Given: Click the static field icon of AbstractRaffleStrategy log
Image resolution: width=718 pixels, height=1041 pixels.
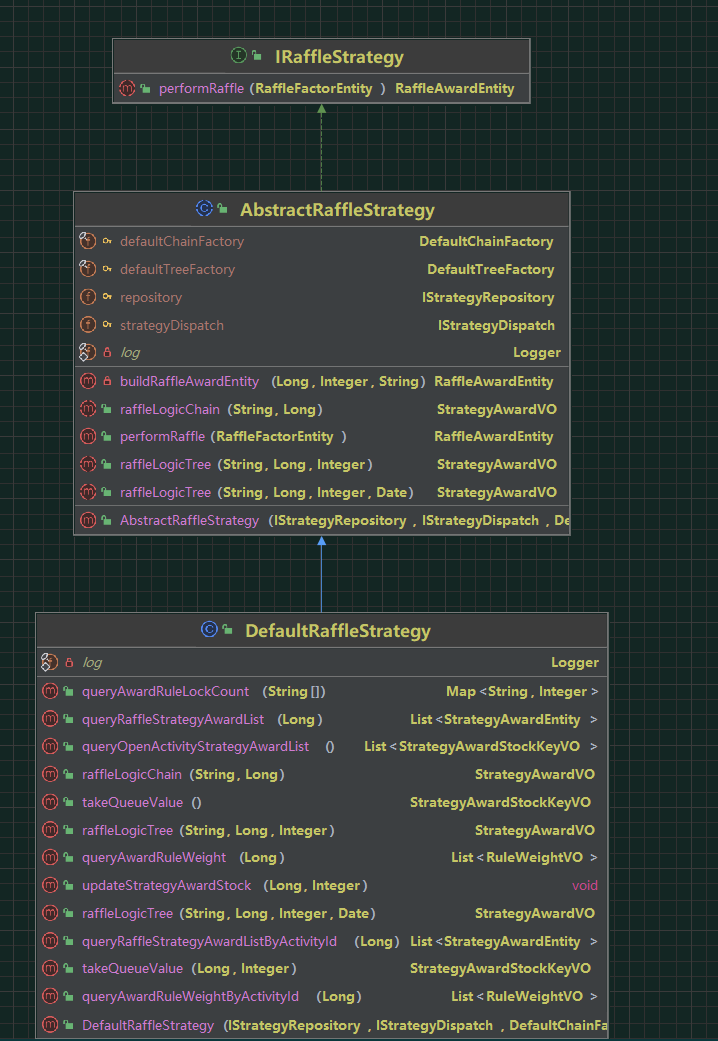Looking at the screenshot, I should (88, 352).
